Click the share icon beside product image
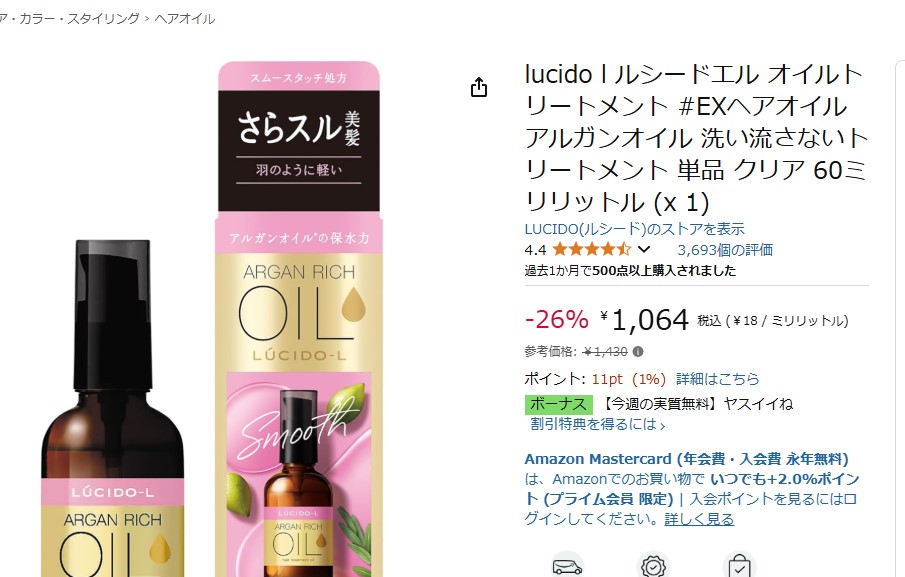 tap(478, 87)
